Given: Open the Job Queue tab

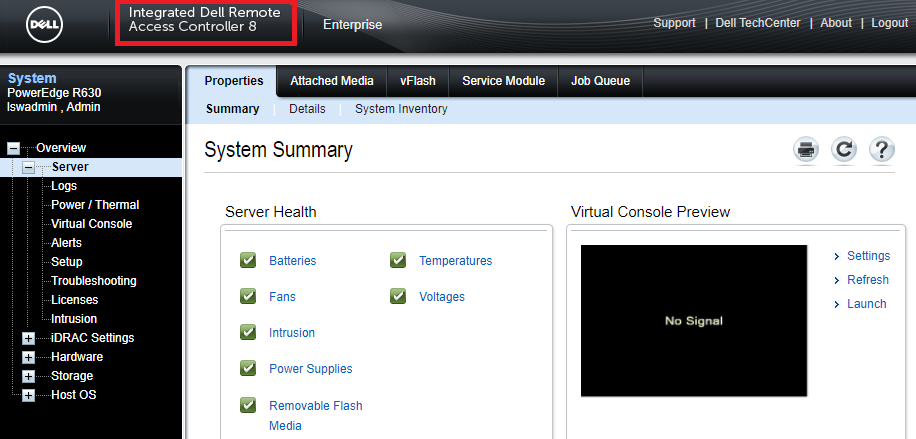Looking at the screenshot, I should (x=601, y=81).
